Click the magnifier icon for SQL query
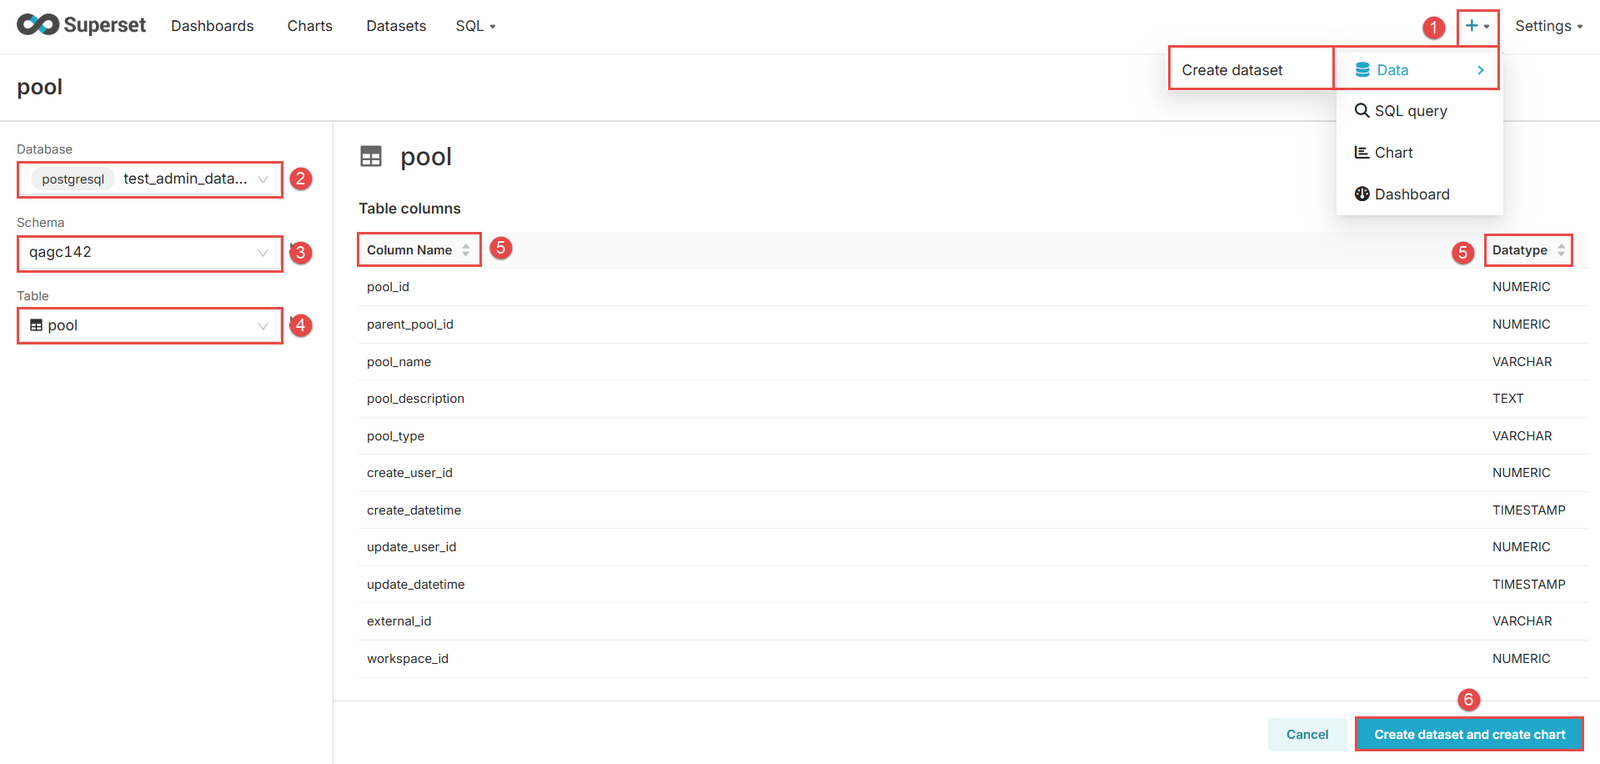The width and height of the screenshot is (1600, 764). (x=1361, y=111)
